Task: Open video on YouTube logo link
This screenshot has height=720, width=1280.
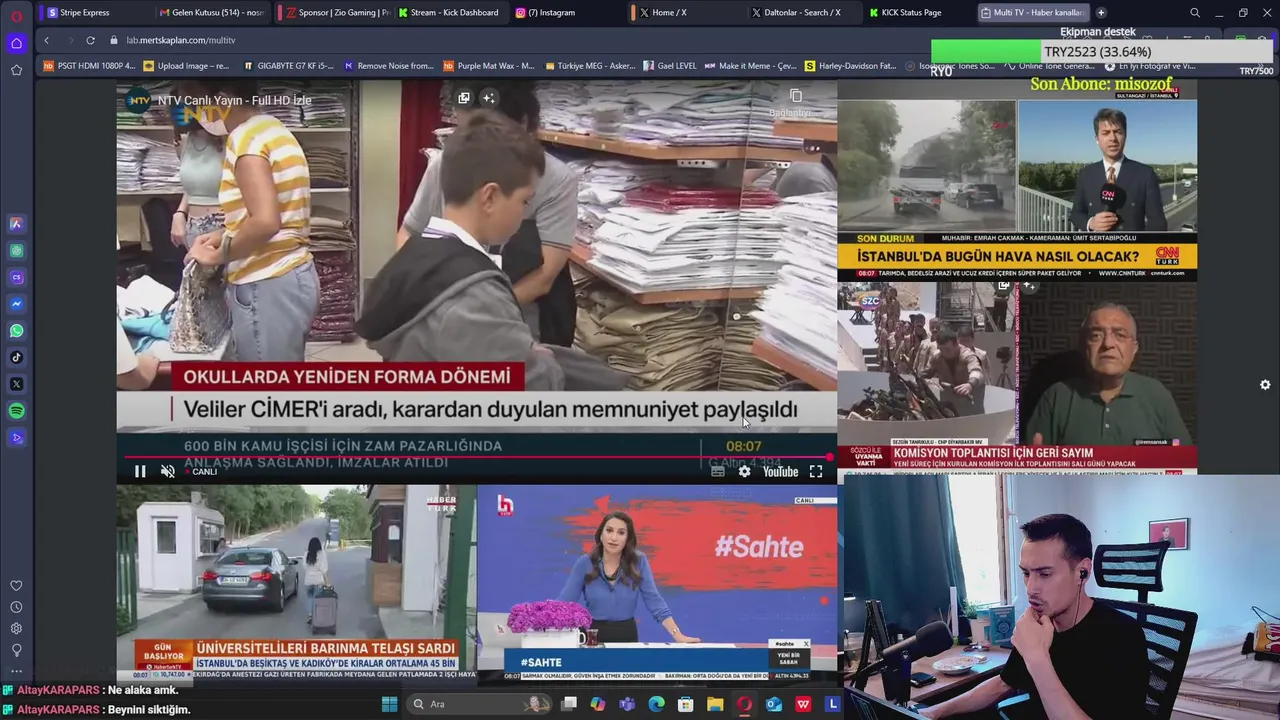Action: [780, 472]
